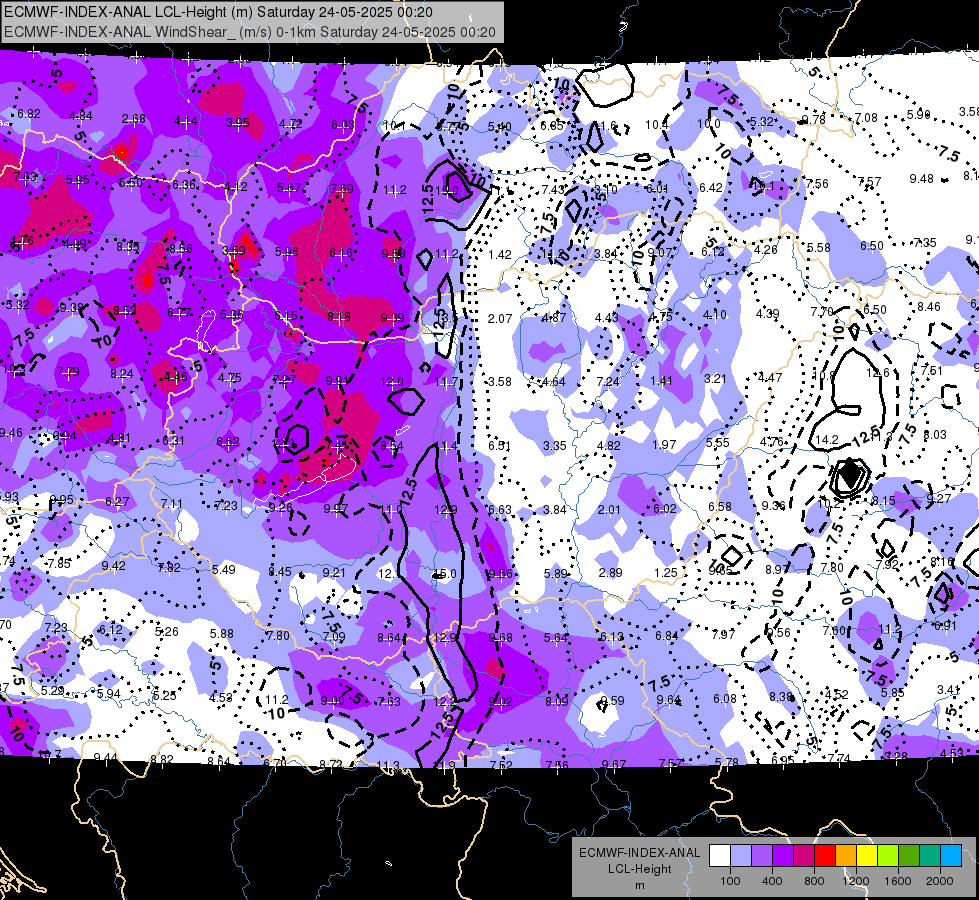
Task: Click the unit label 'm' in the legend
Action: coord(640,885)
